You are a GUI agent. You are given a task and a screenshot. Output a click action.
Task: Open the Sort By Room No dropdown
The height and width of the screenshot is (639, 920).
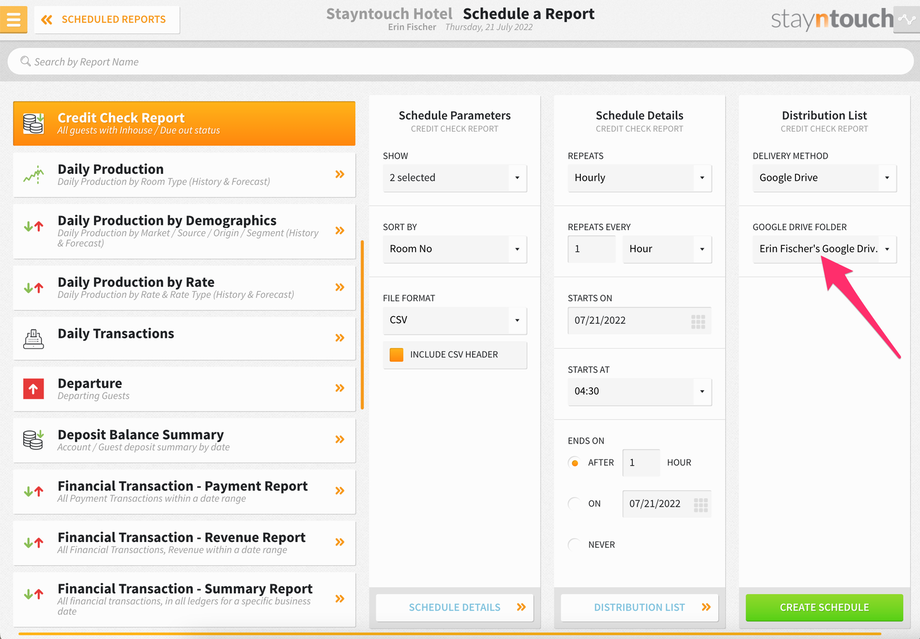coord(455,249)
